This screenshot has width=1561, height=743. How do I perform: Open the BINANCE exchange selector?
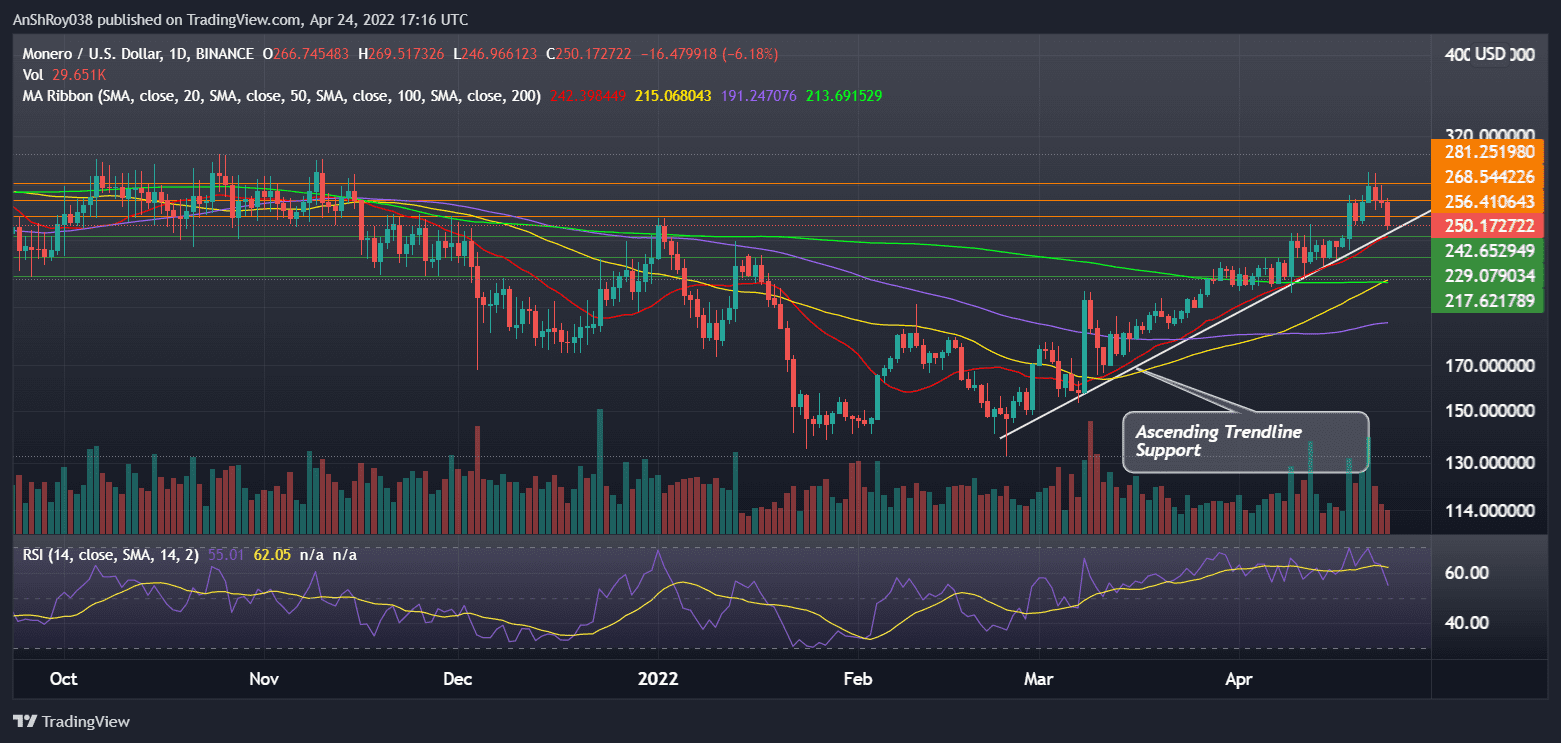tap(222, 54)
